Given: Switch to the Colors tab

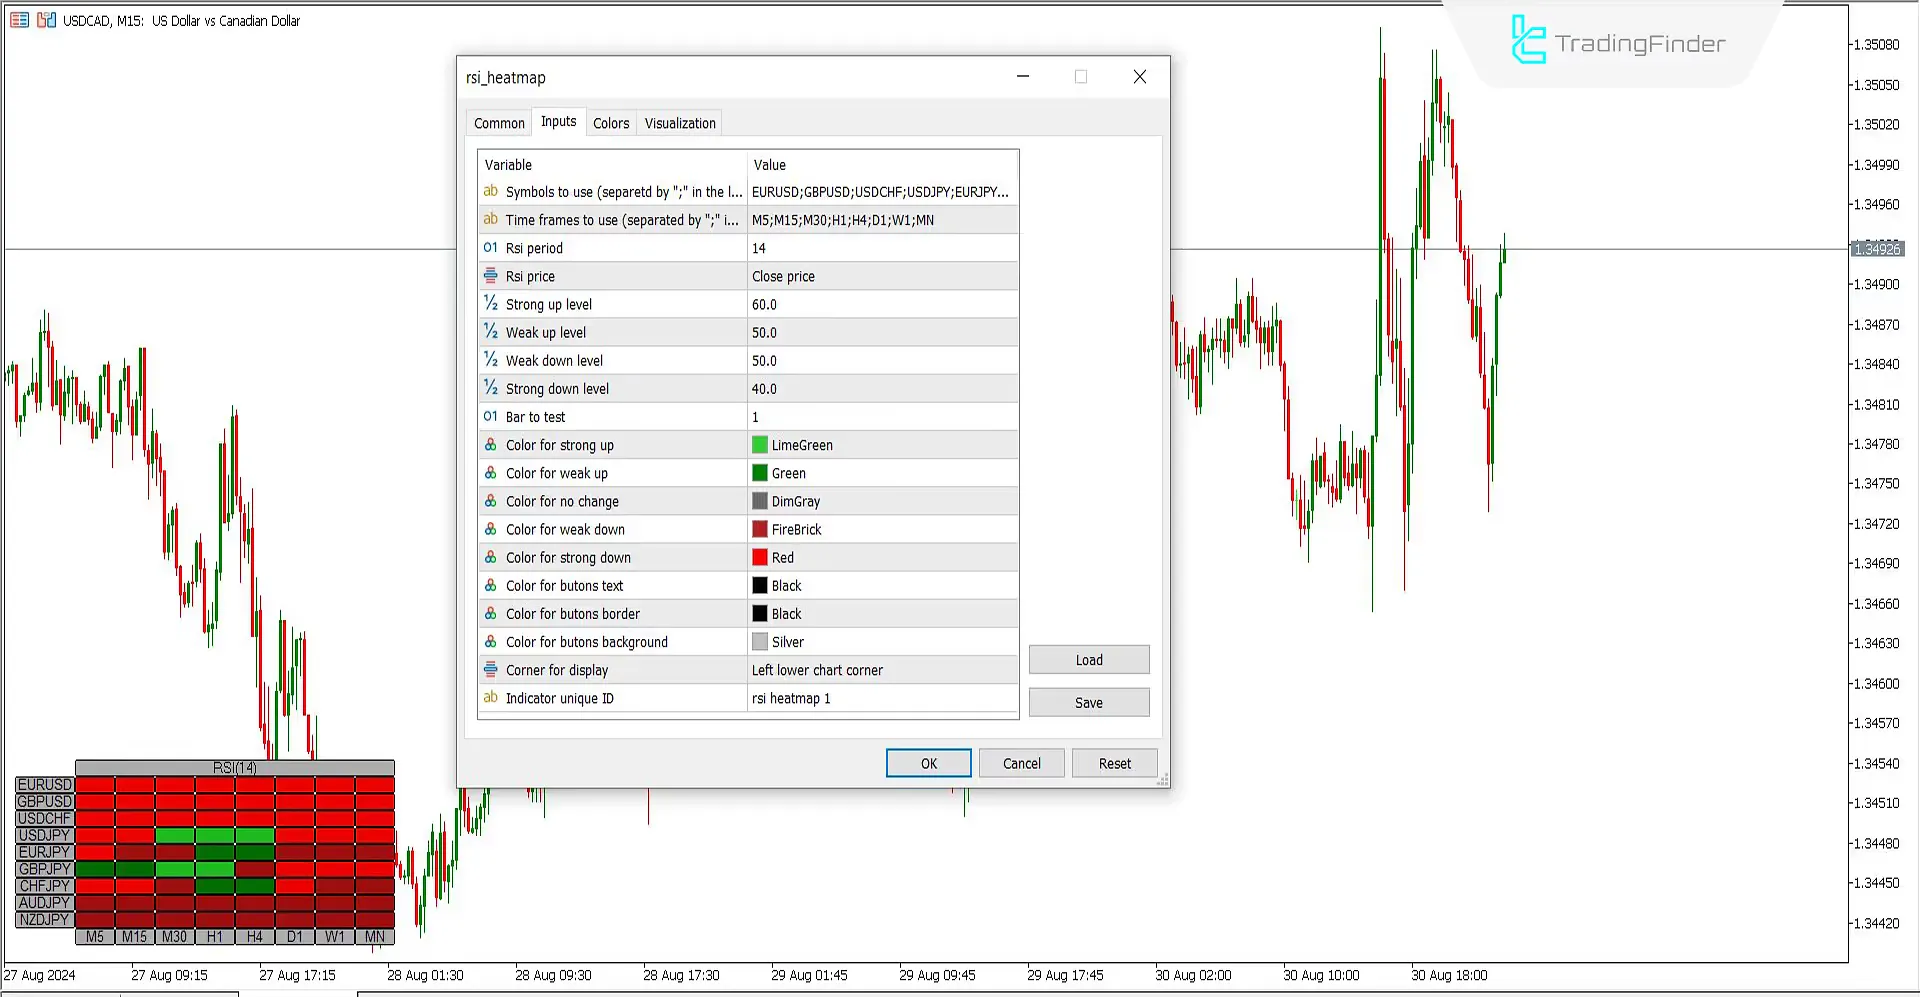Looking at the screenshot, I should tap(611, 123).
